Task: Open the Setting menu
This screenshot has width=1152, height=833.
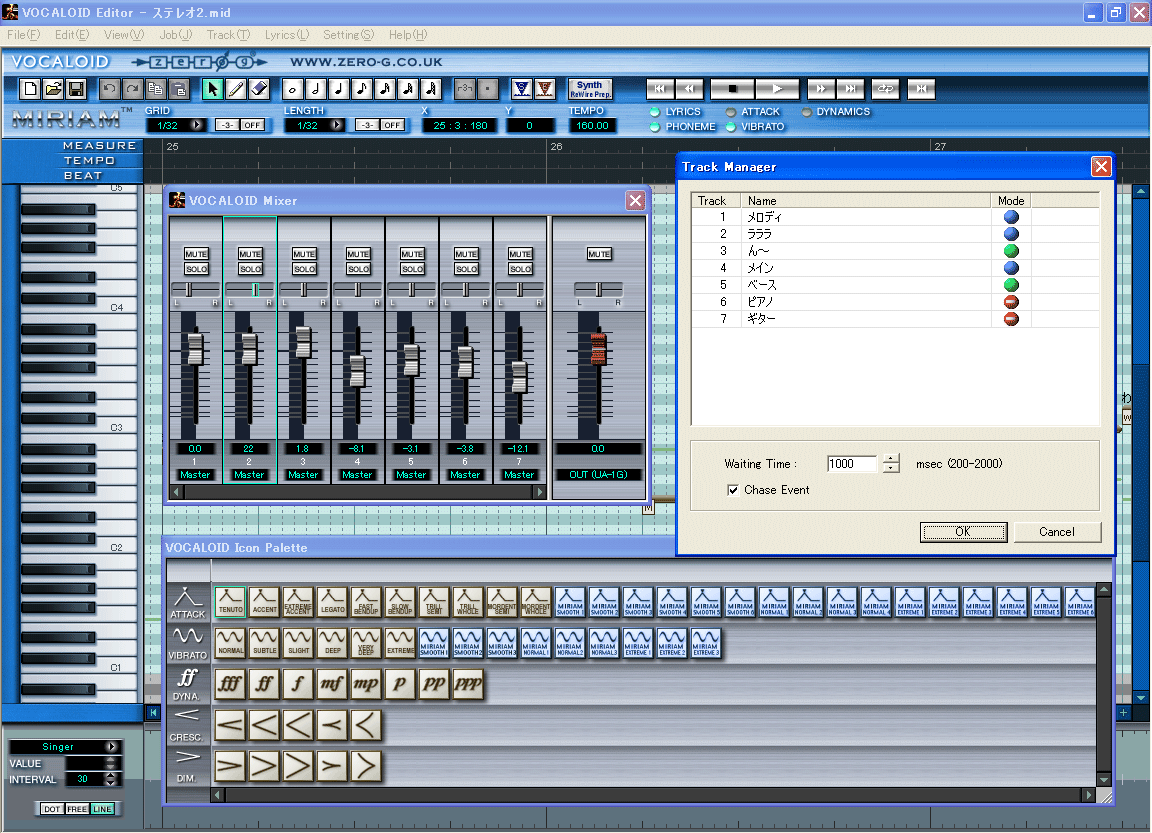Action: pos(348,35)
